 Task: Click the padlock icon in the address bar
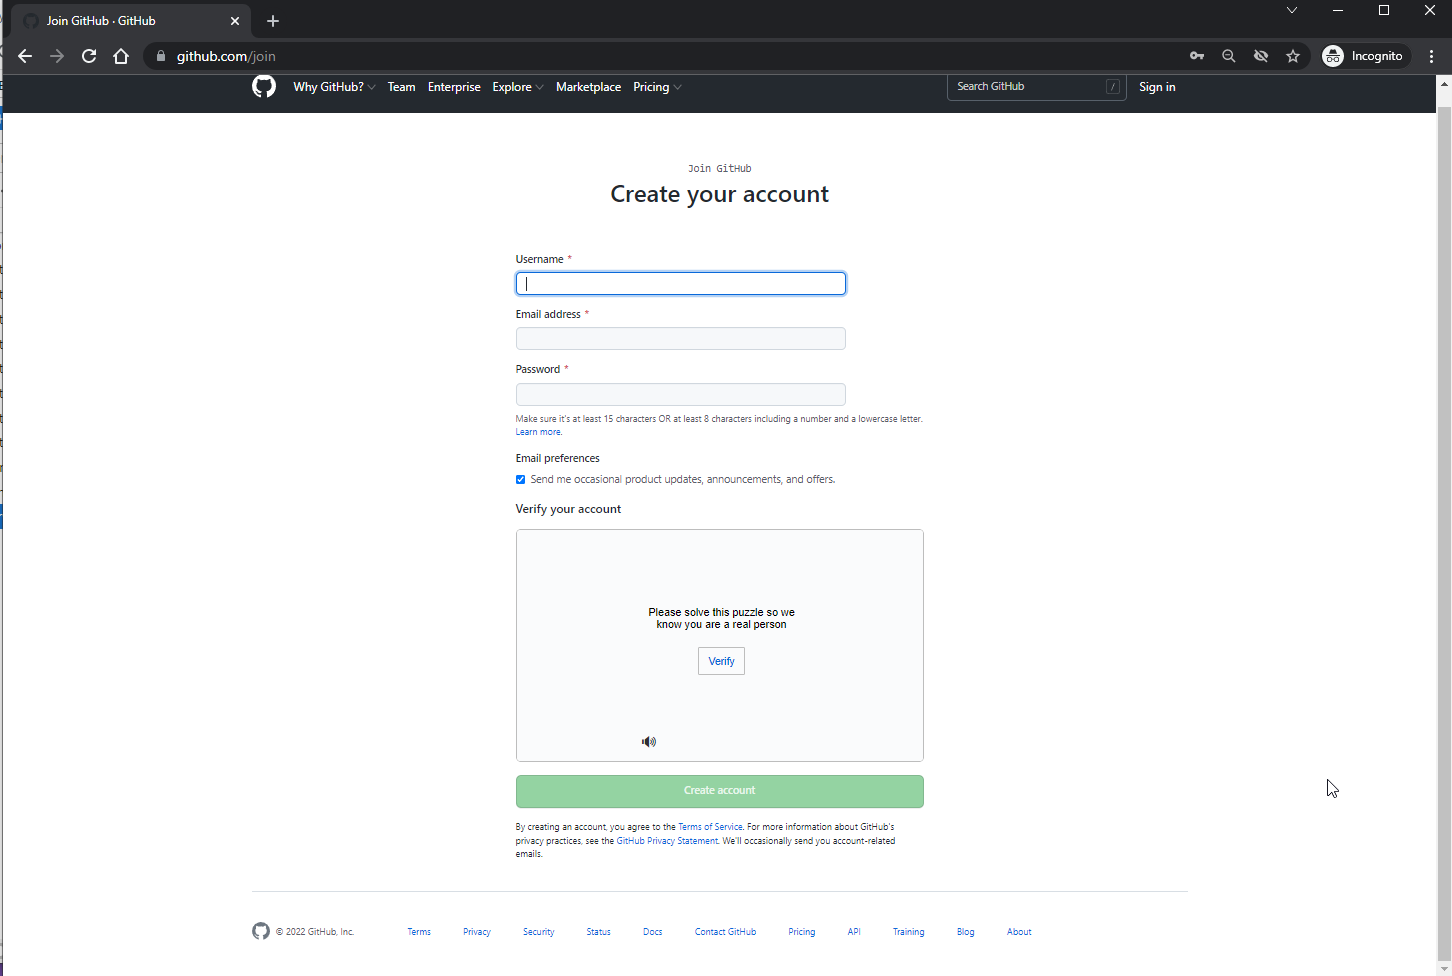[x=160, y=56]
